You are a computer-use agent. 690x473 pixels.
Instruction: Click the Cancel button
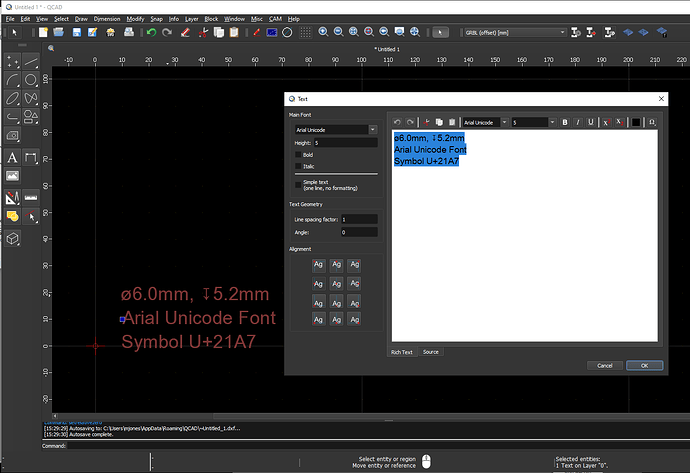tap(605, 366)
